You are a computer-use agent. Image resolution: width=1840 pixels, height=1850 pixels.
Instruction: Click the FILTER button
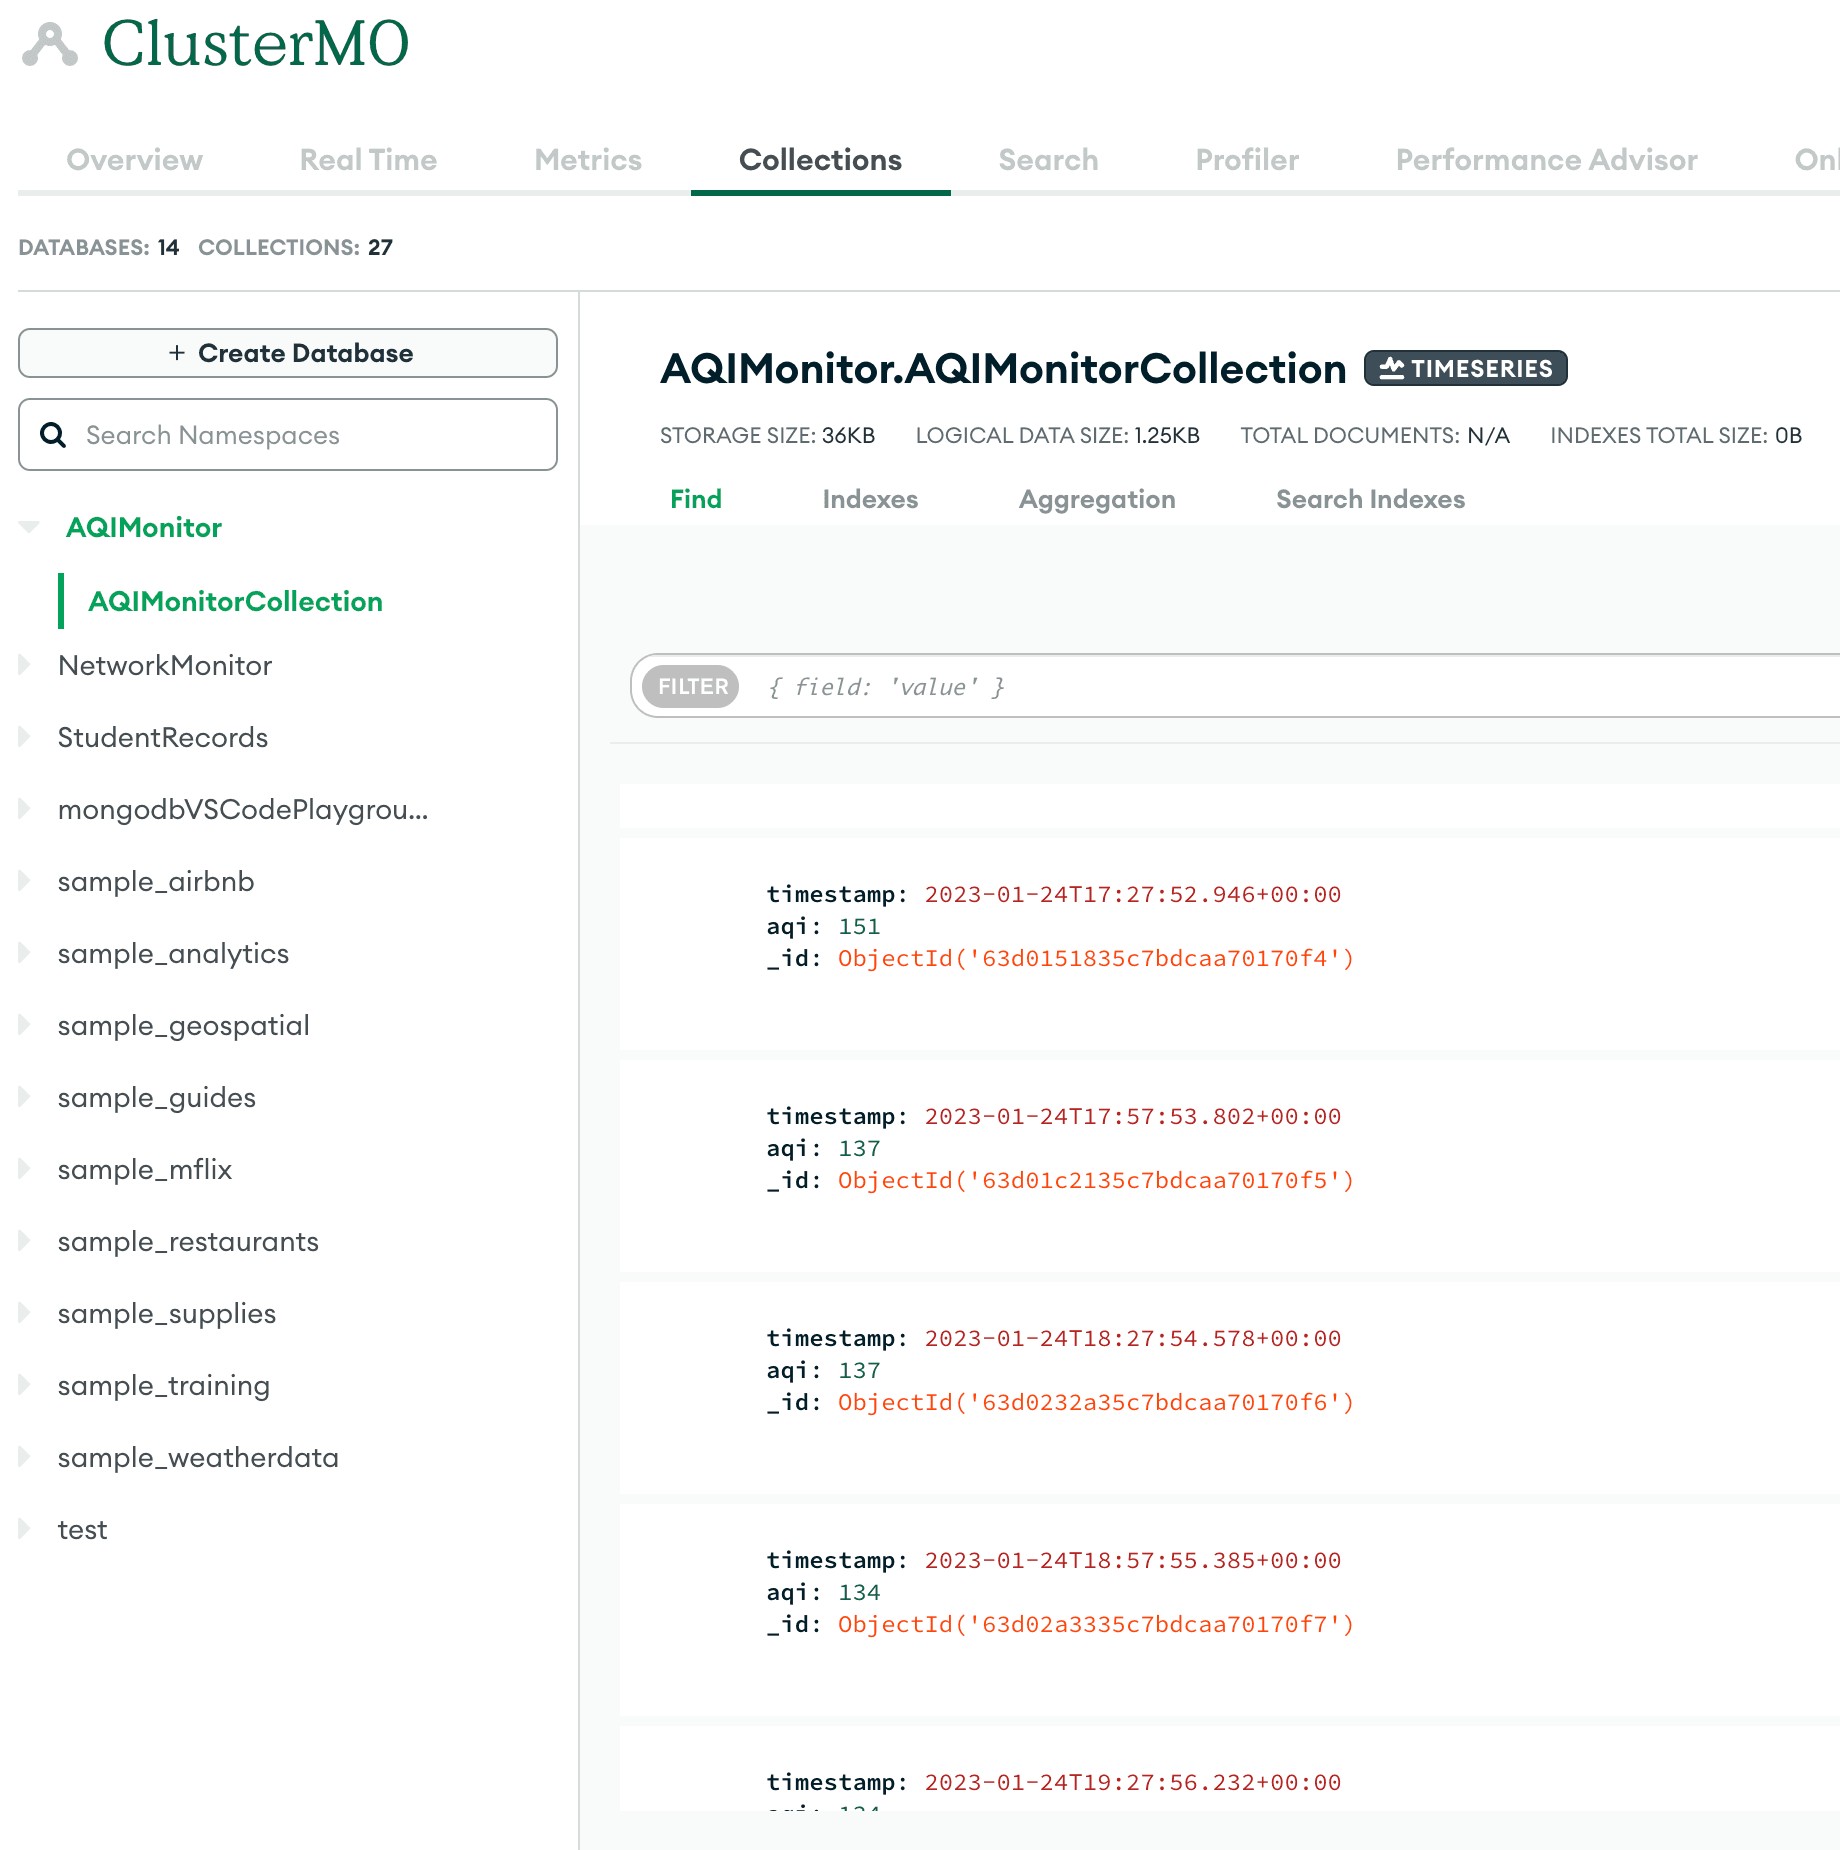coord(692,687)
